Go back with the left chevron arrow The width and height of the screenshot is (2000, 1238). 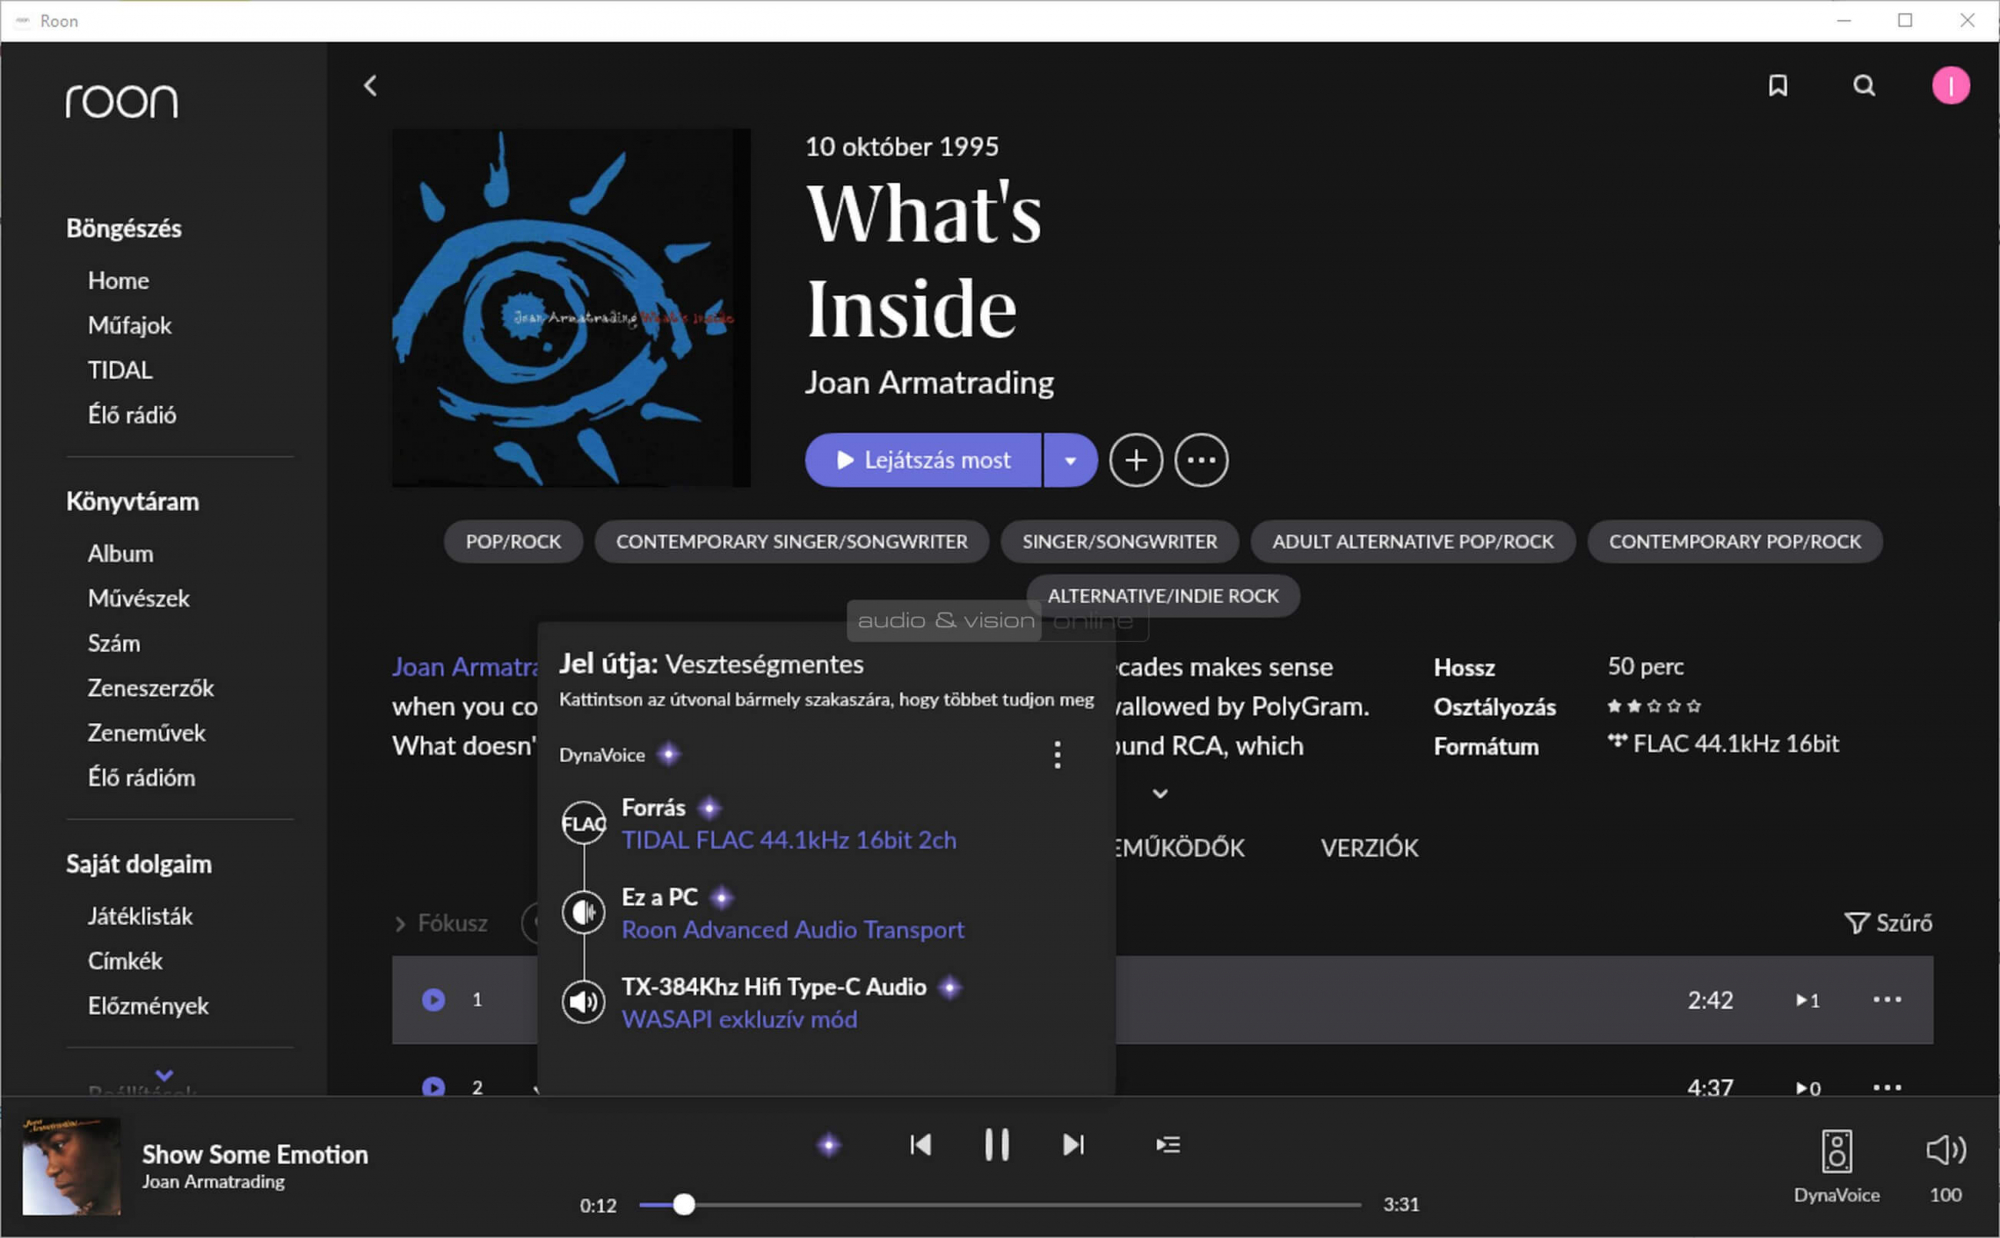pos(370,86)
